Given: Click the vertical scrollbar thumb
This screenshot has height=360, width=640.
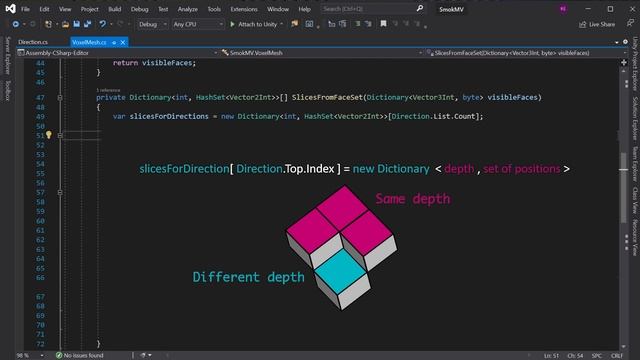Looking at the screenshot, I should [623, 188].
